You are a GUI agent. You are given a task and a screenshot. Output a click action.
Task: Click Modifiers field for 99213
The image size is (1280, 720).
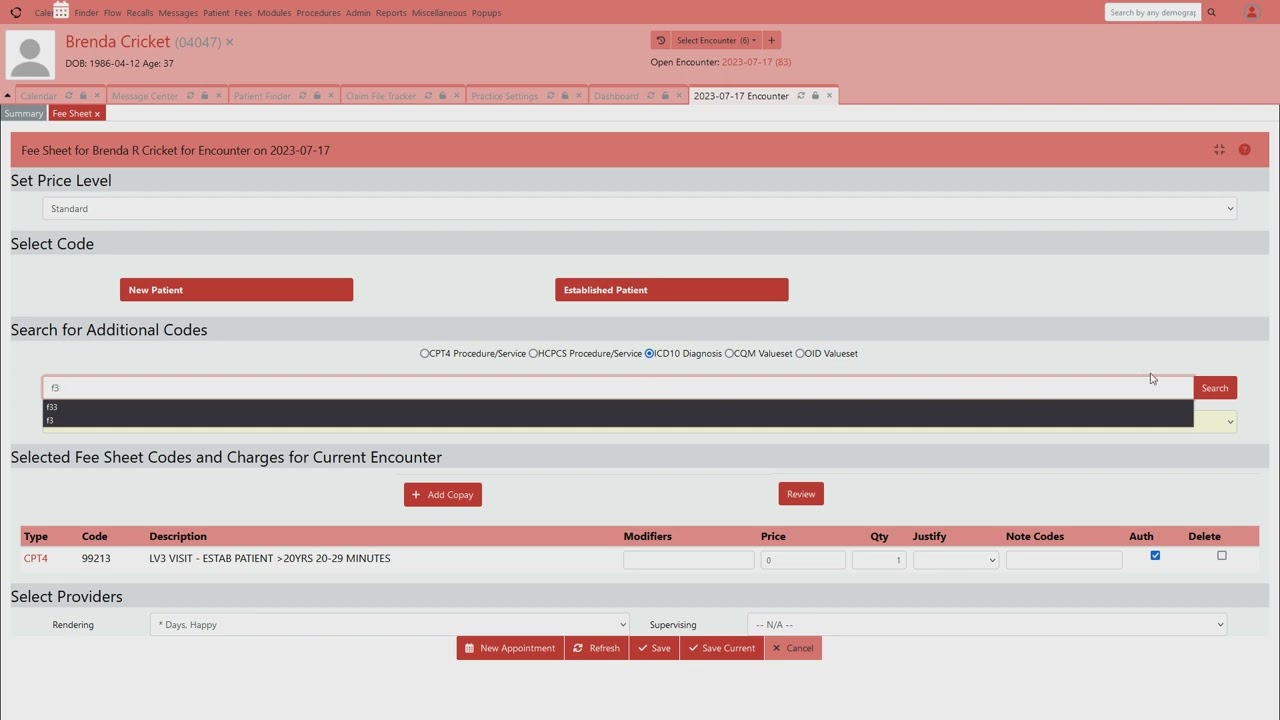688,560
